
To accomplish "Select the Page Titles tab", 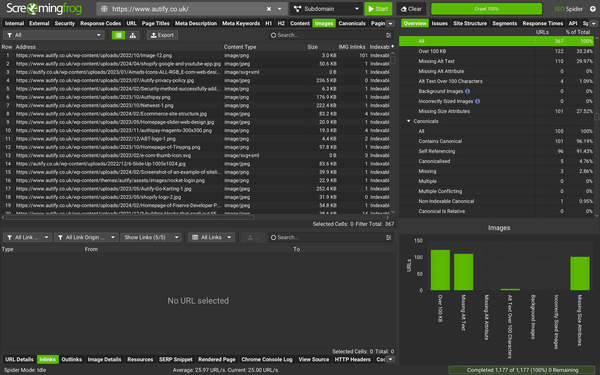I will 155,23.
